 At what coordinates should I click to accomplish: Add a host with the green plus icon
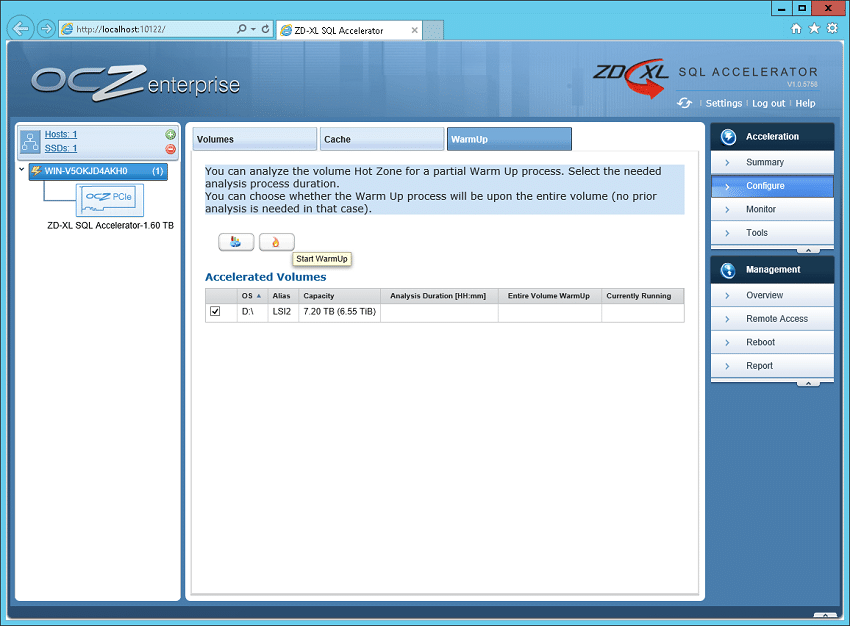(x=170, y=134)
